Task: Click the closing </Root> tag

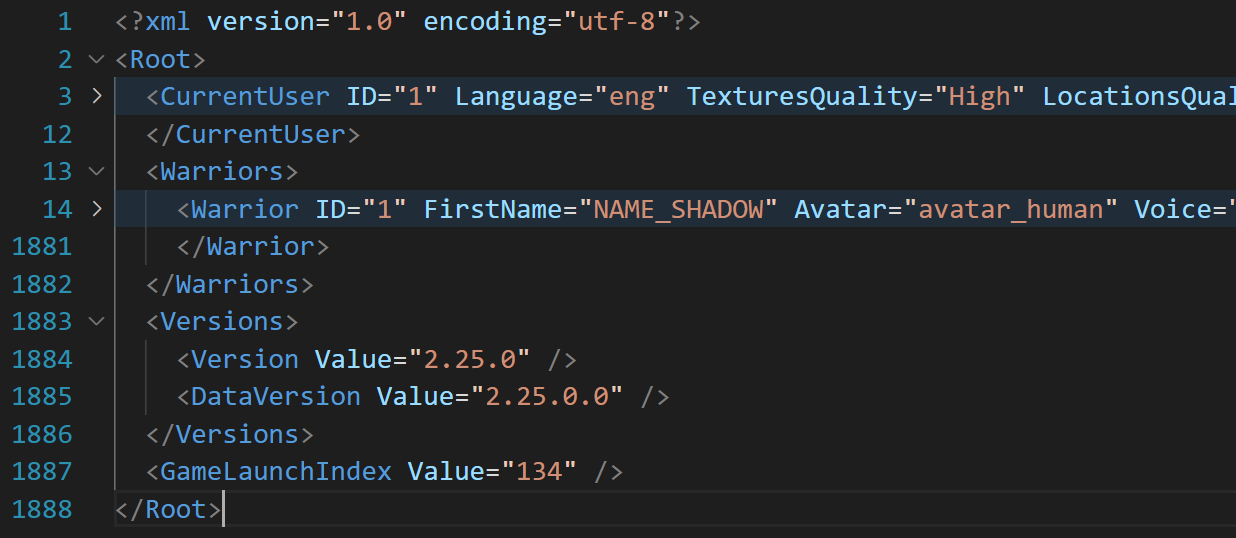Action: pyautogui.click(x=168, y=509)
